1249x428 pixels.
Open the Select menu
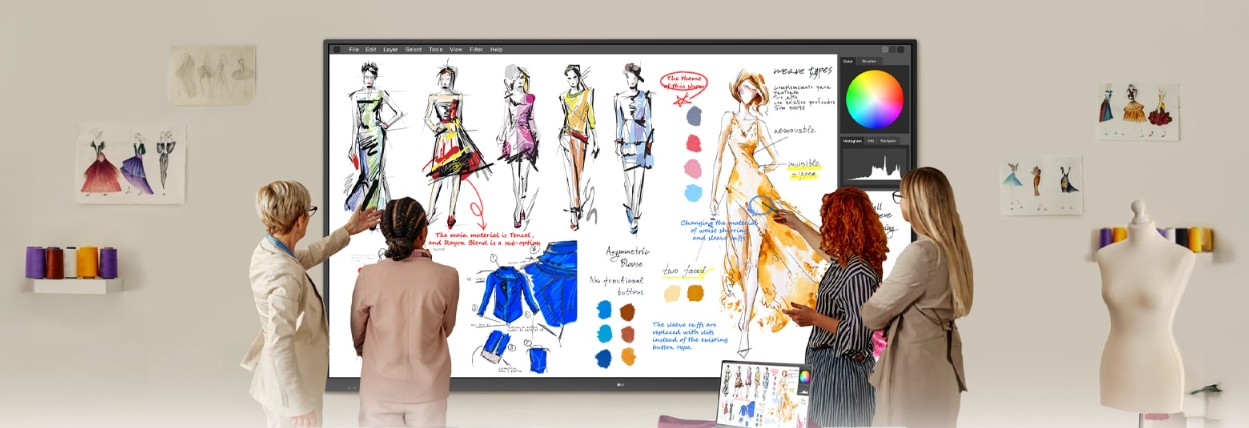pos(413,49)
